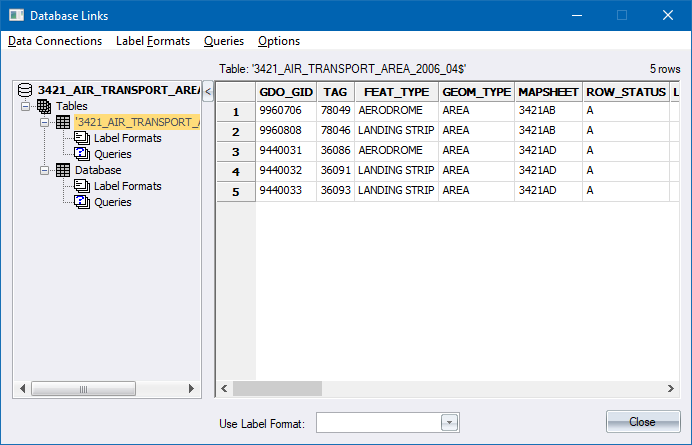This screenshot has height=445, width=692.
Task: Click the Queries question-mark icon under the 3421 table
Action: coord(82,154)
